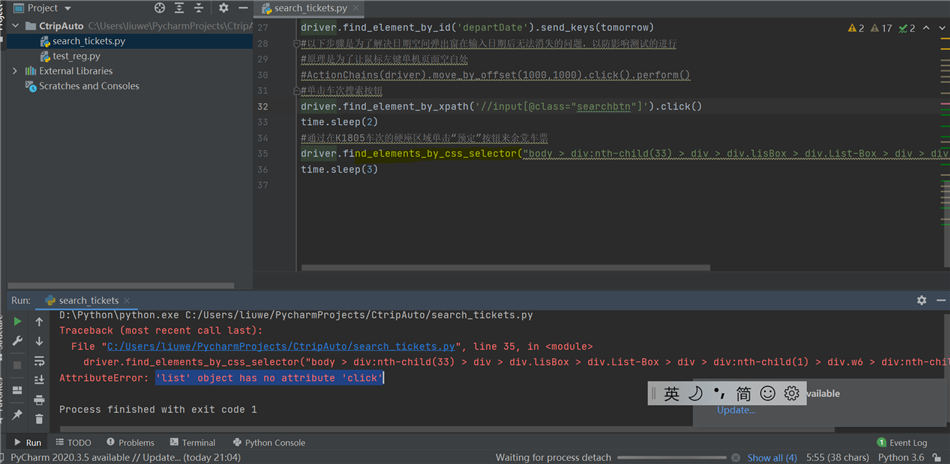Click the search_tickets.py traceback file link
This screenshot has width=950, height=464.
pyautogui.click(x=281, y=346)
